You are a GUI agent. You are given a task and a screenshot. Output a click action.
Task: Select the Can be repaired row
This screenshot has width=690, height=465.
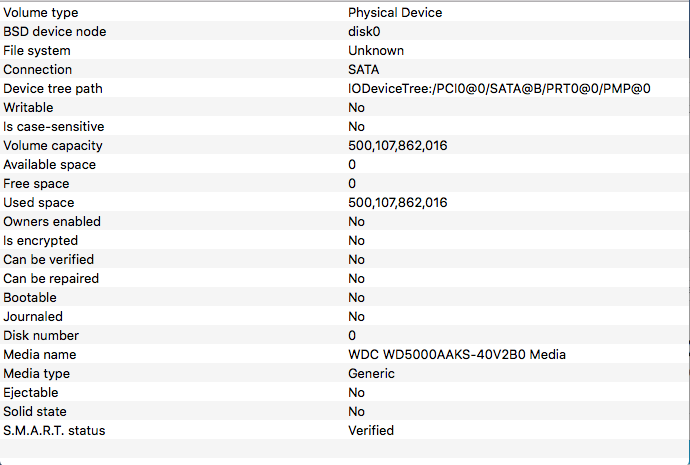tap(344, 278)
